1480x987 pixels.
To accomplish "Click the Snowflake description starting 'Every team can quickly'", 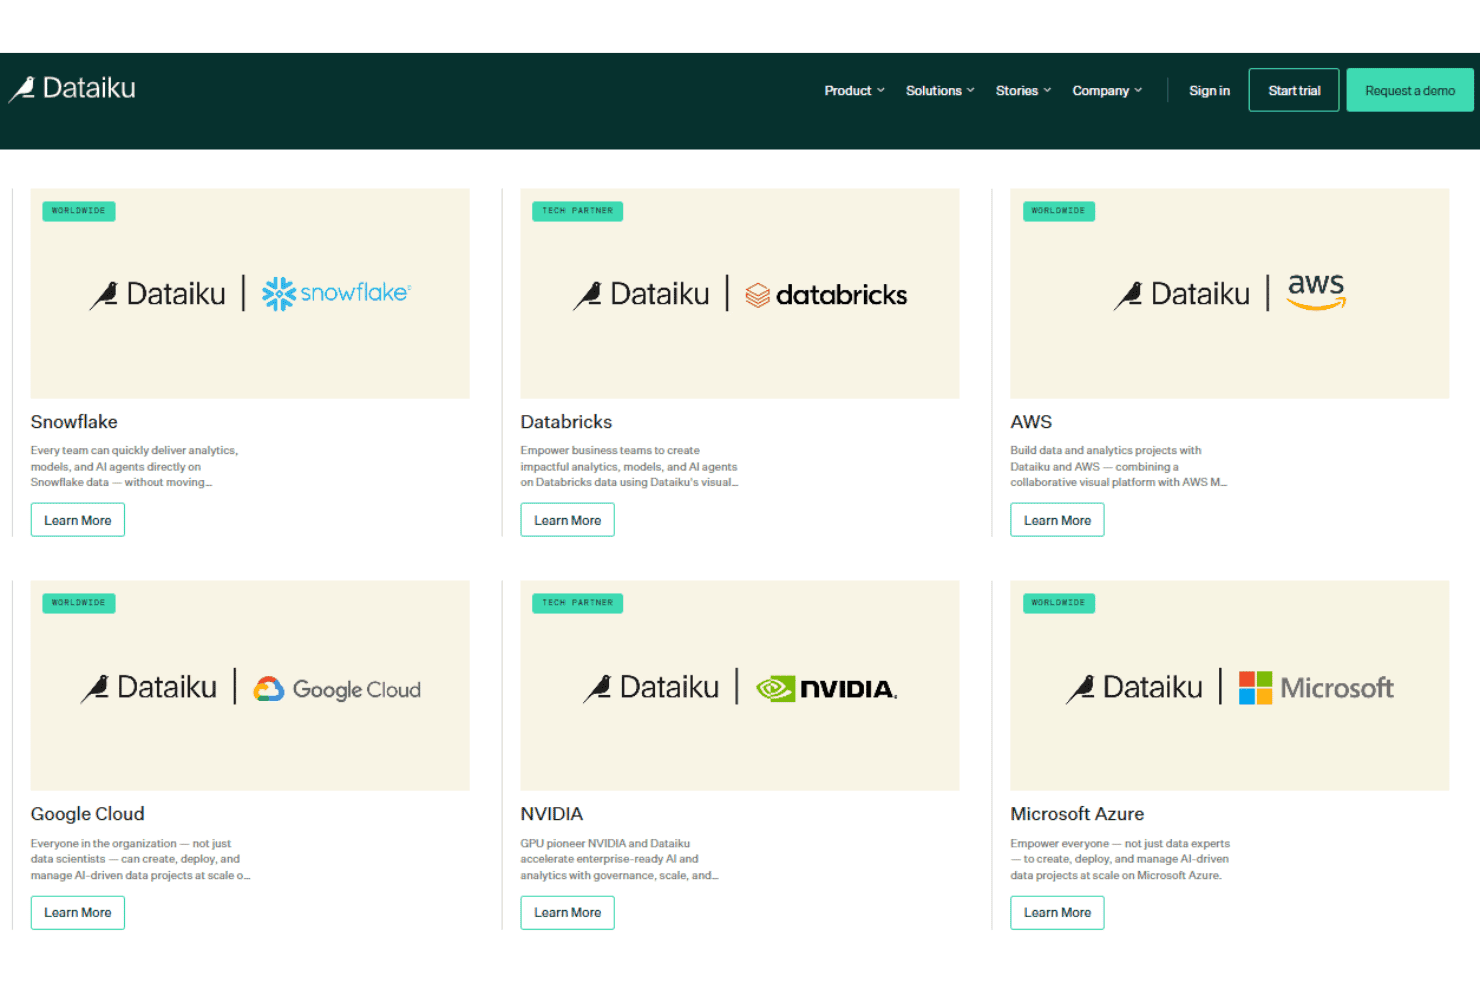I will pyautogui.click(x=134, y=466).
